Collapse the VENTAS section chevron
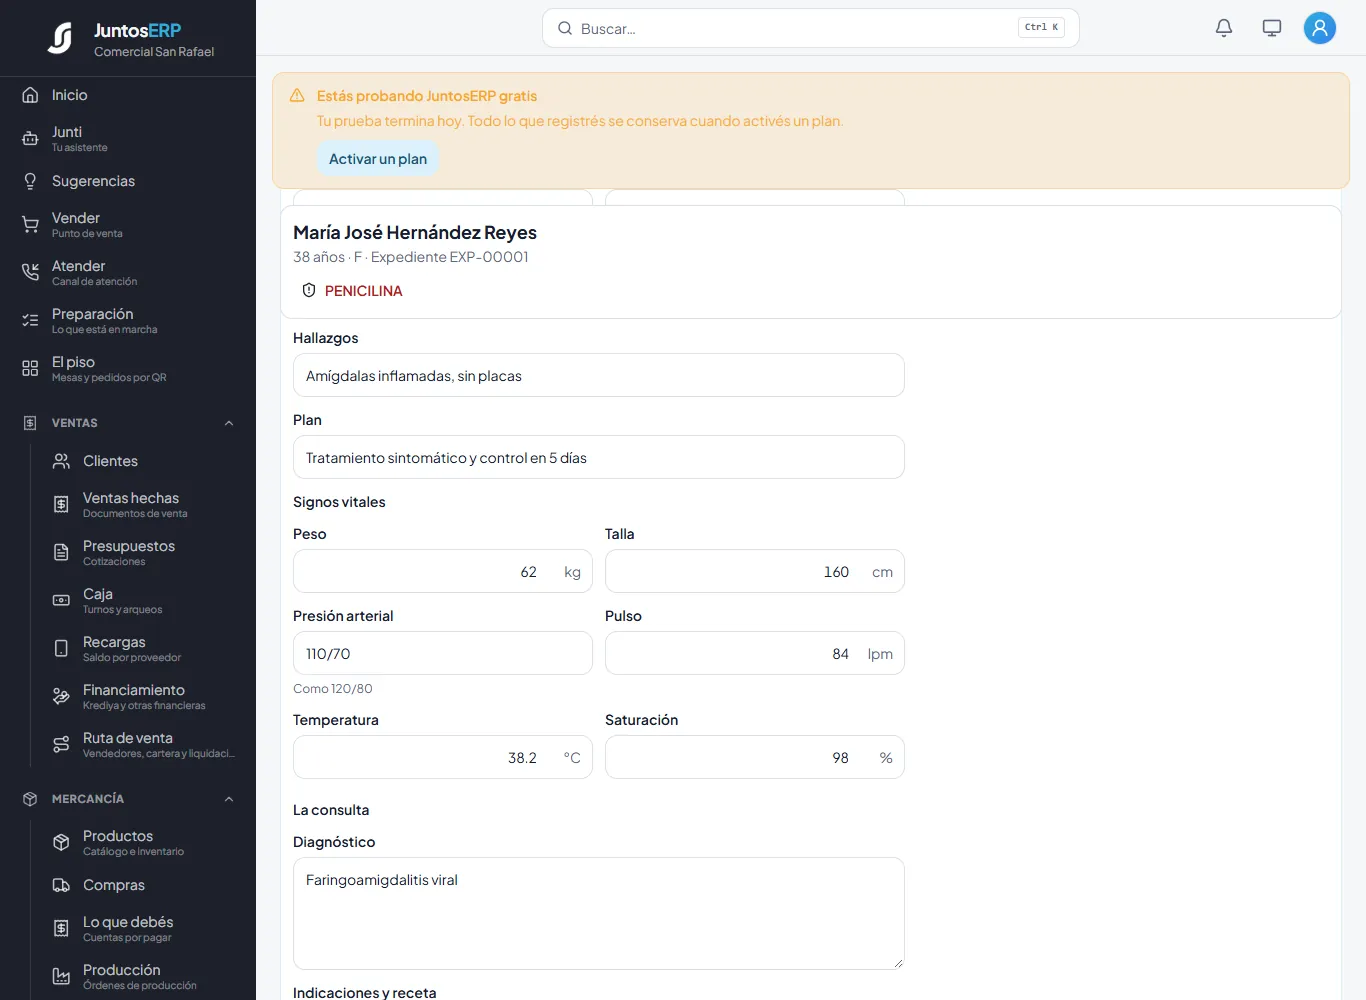 [229, 423]
